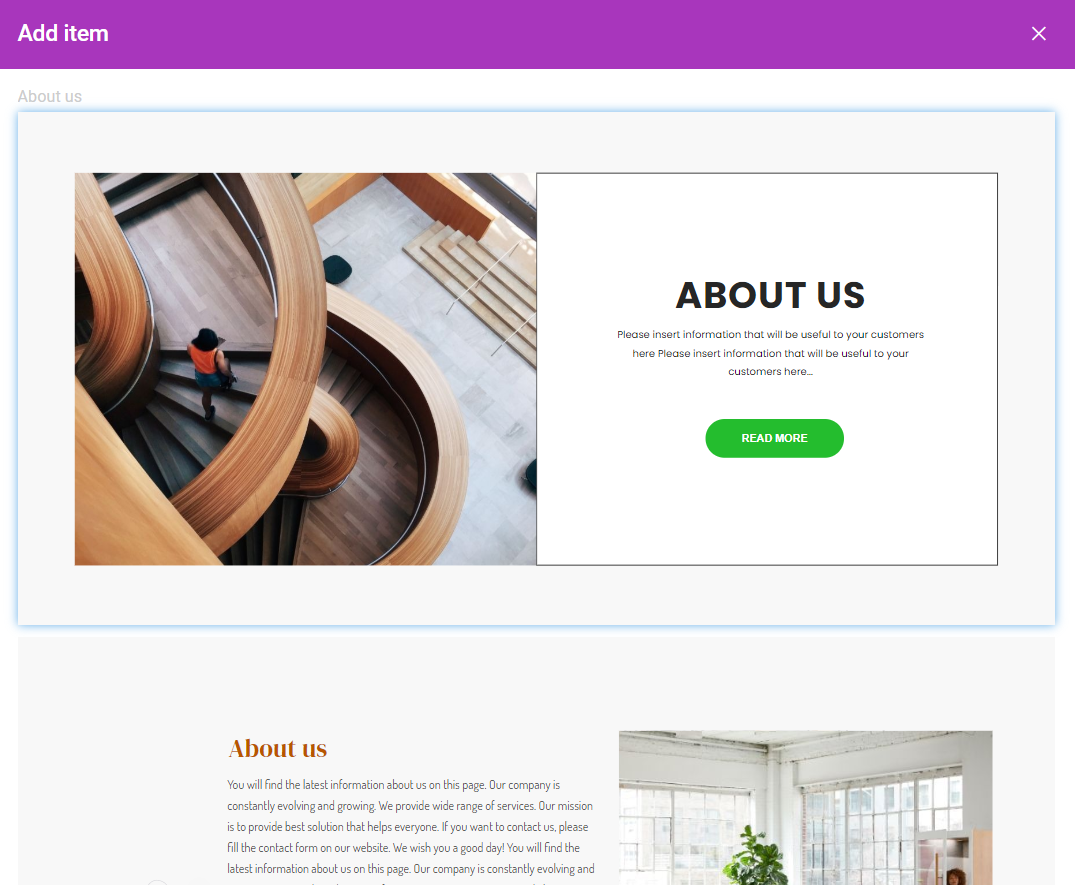Click the 'constantly evolving and growing' text line

pos(410,806)
